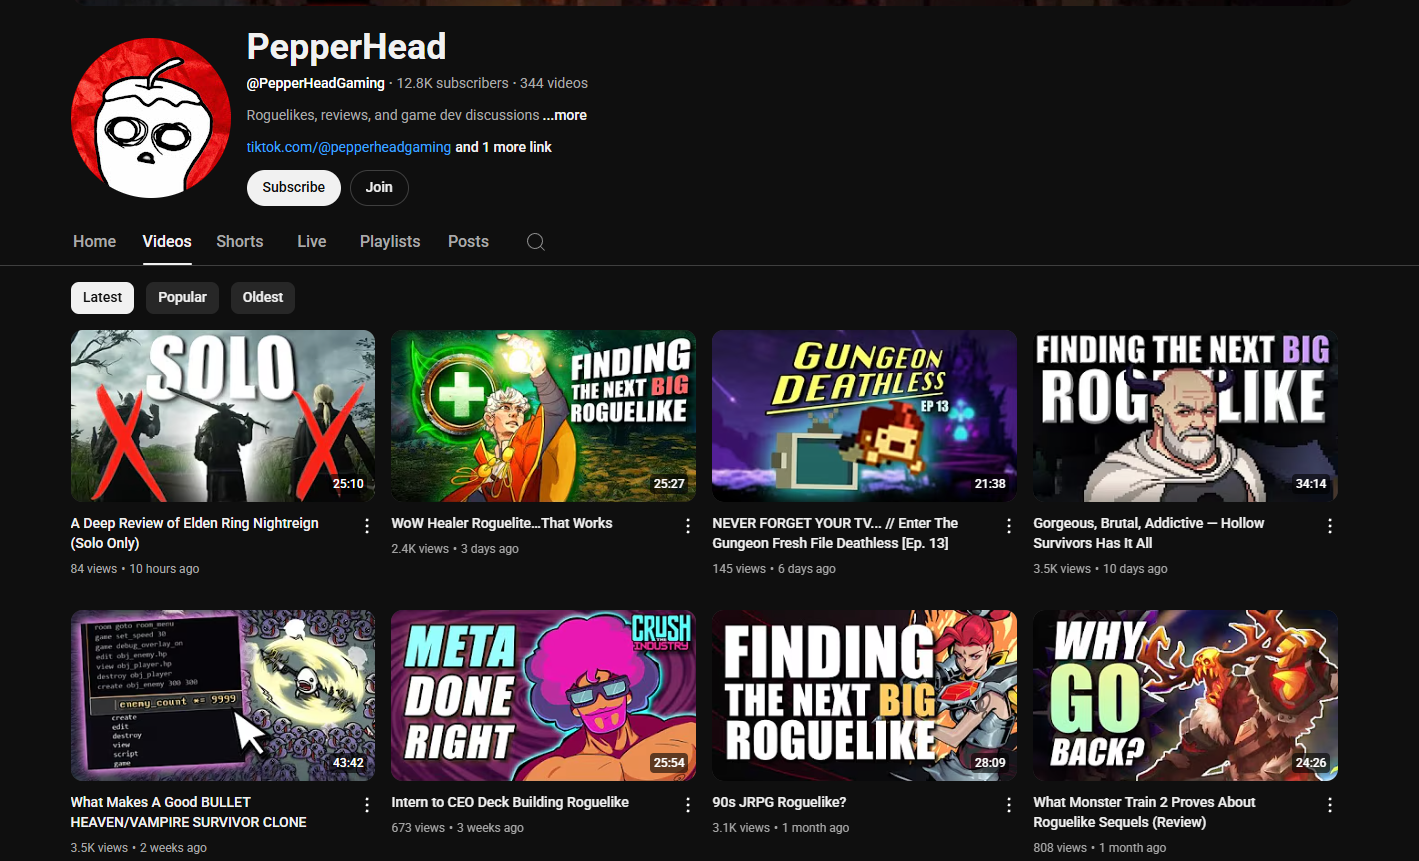Open the tiktok.com/@pepperheadgaming link
The image size is (1419, 861).
(349, 147)
